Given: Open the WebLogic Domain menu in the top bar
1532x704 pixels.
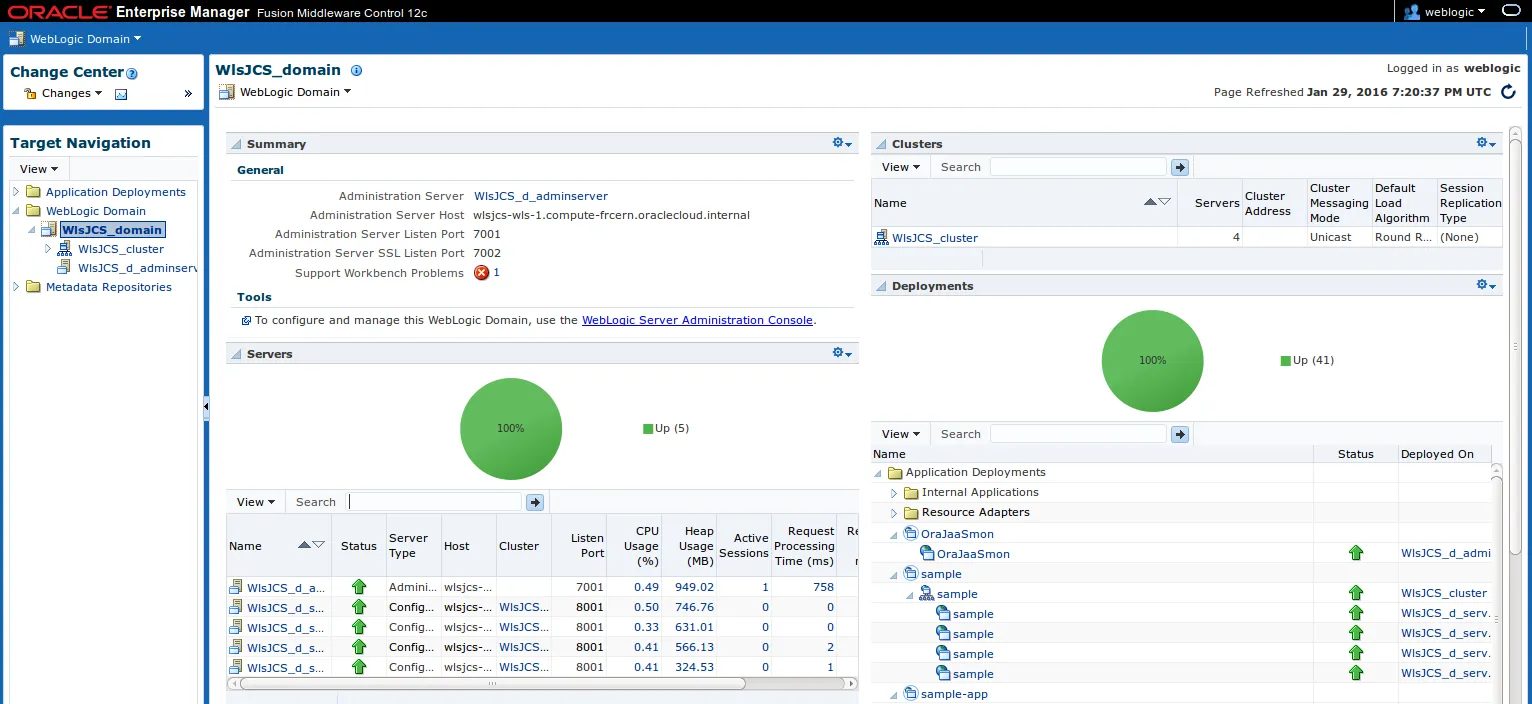Looking at the screenshot, I should click(85, 39).
